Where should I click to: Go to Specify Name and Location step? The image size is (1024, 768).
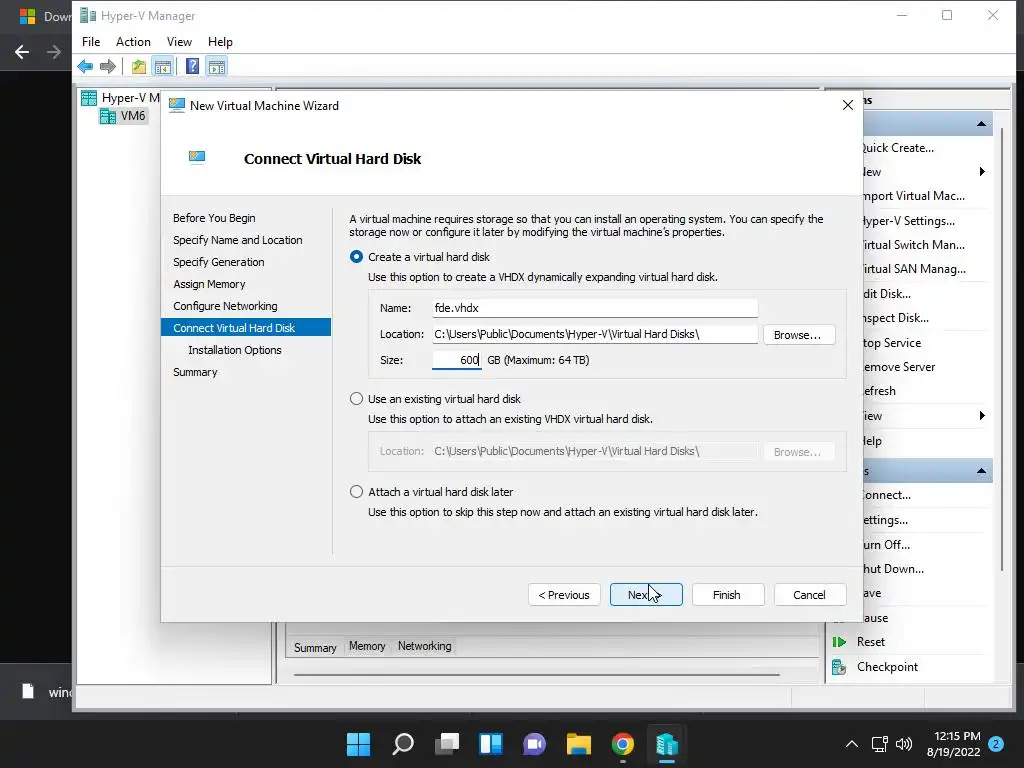(238, 240)
